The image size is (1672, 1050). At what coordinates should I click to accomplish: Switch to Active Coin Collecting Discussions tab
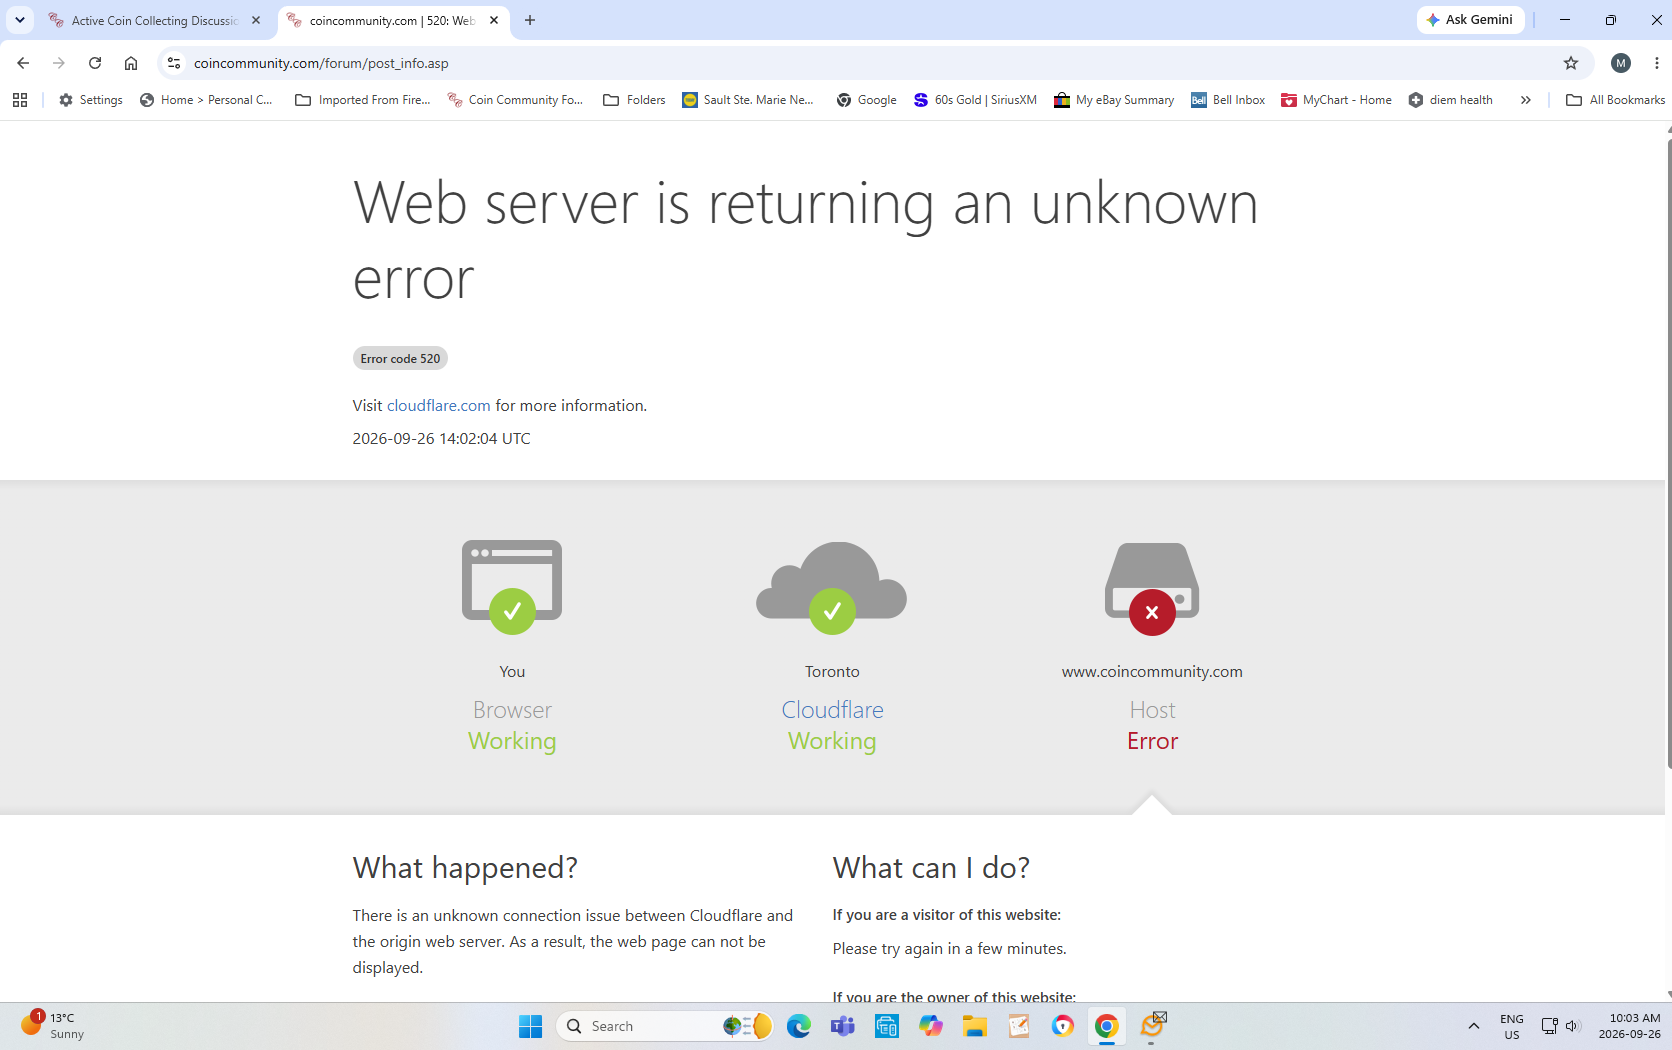156,20
